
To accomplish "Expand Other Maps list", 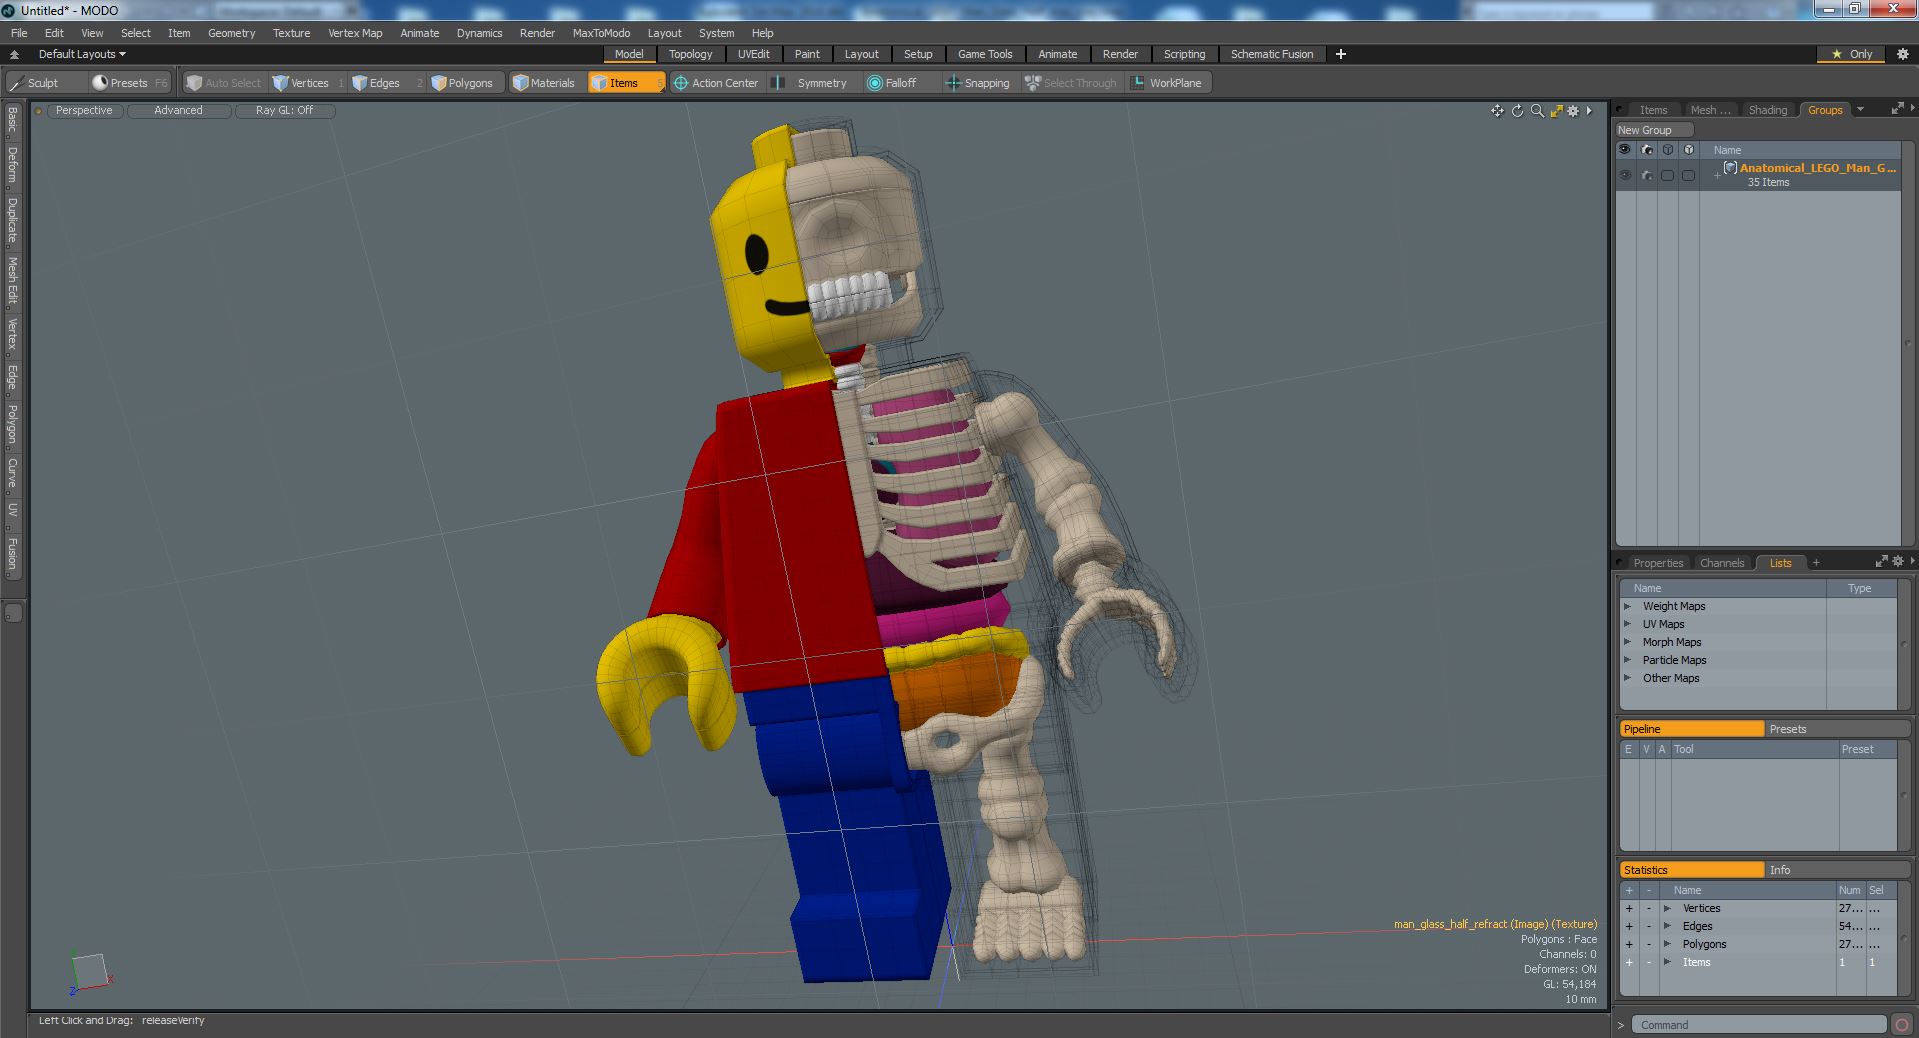I will [1628, 678].
